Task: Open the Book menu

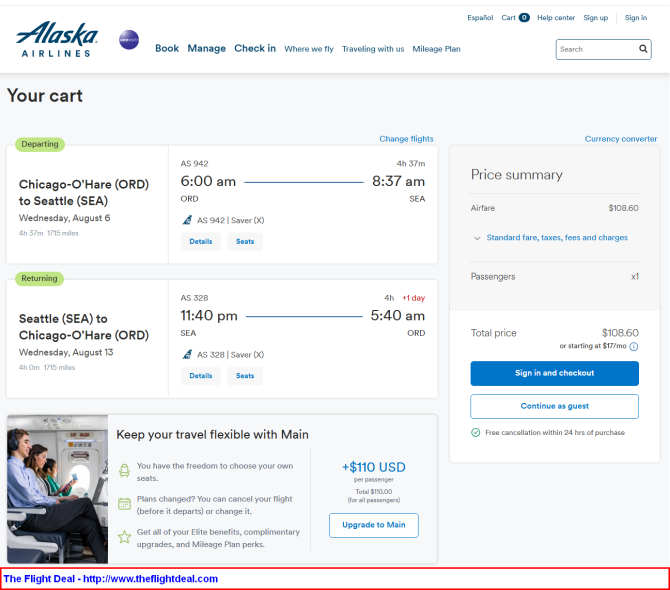Action: [167, 48]
